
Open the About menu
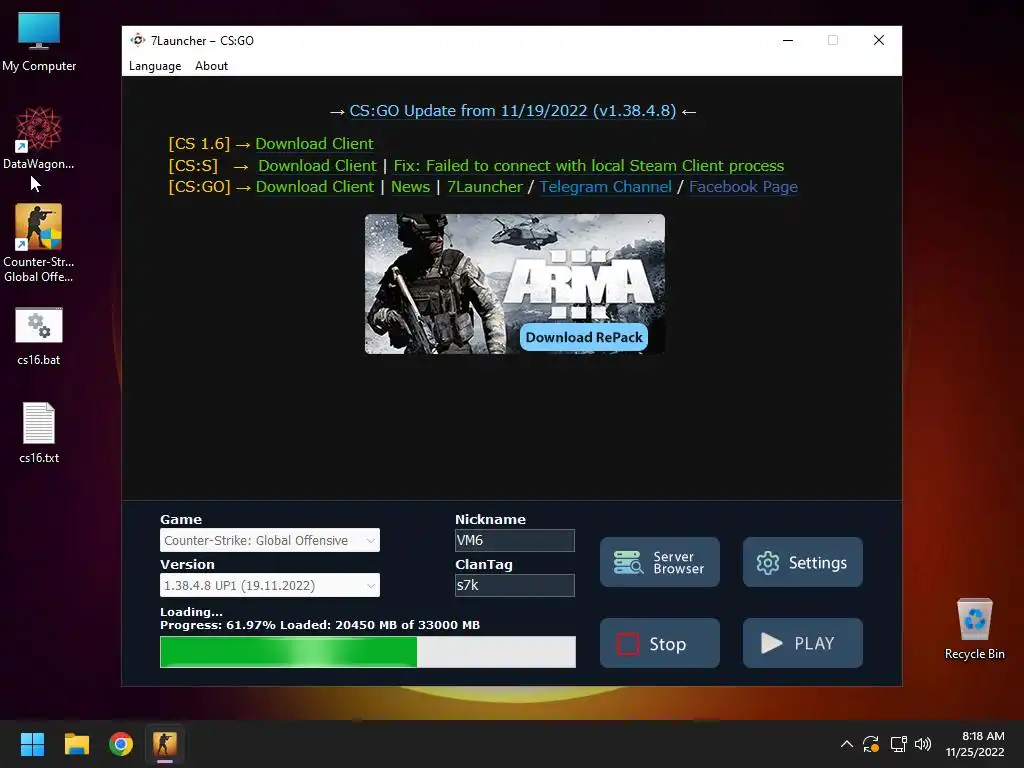click(x=211, y=66)
